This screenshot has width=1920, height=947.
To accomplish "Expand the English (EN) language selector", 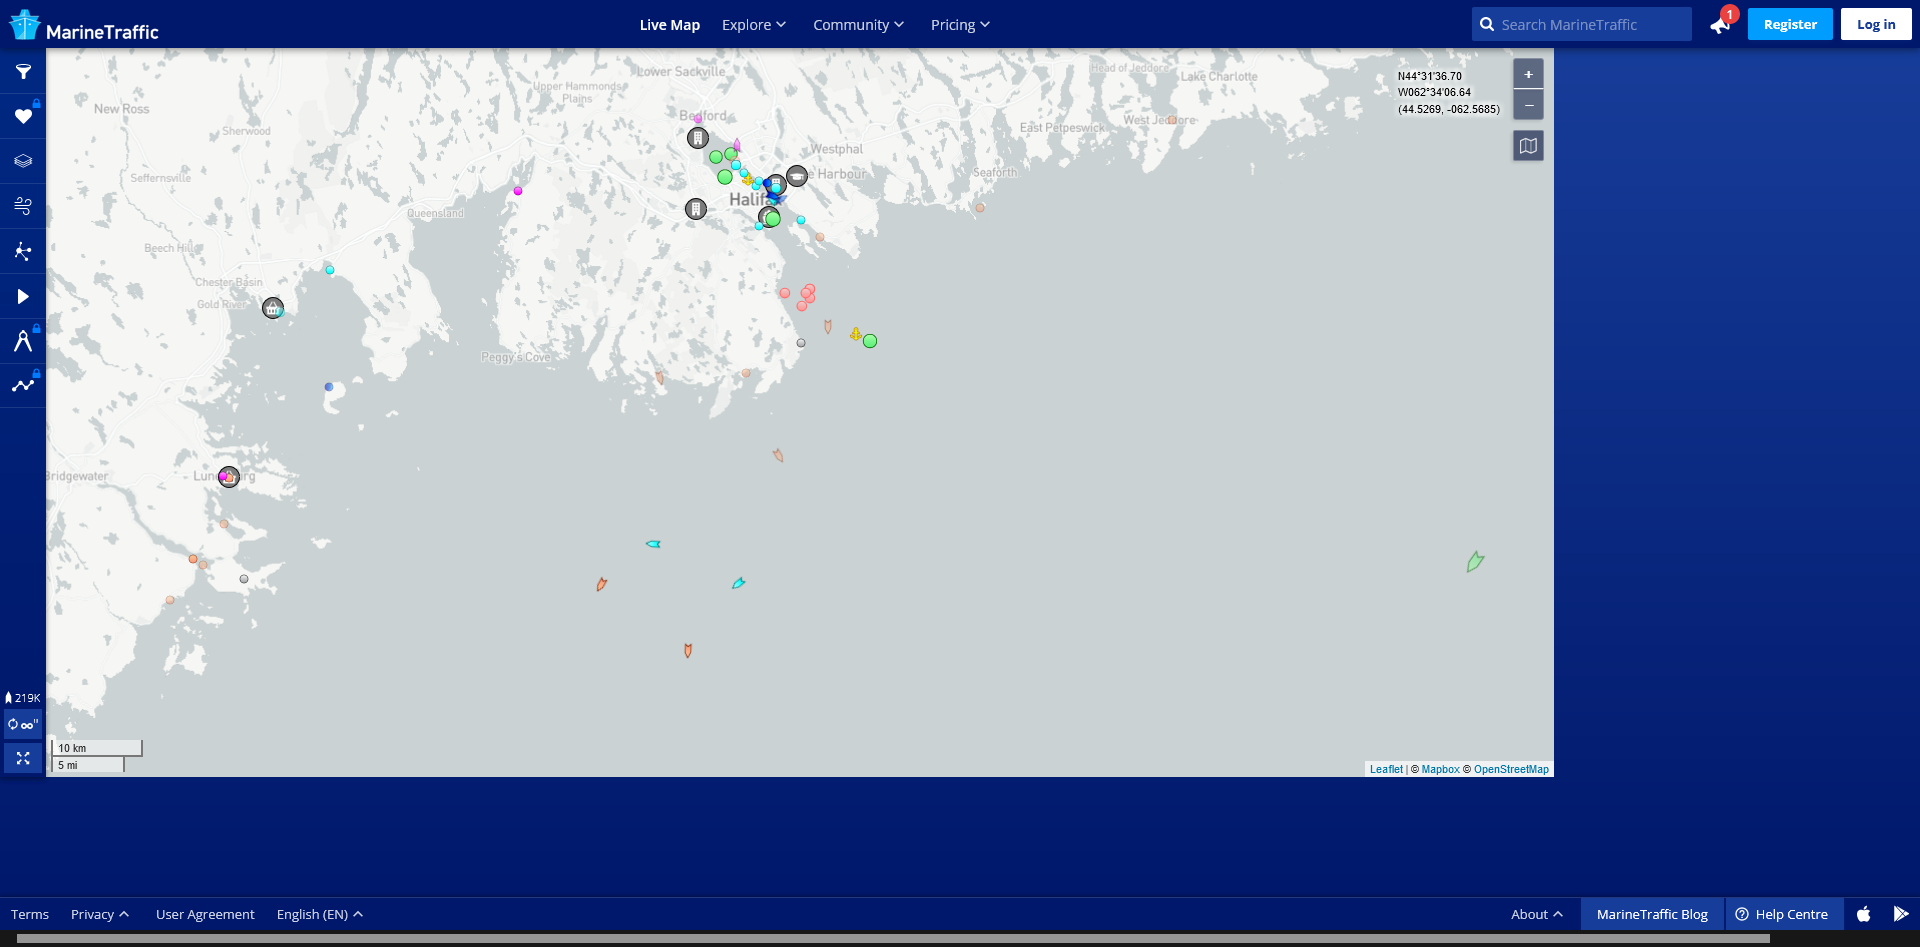I will (x=320, y=914).
